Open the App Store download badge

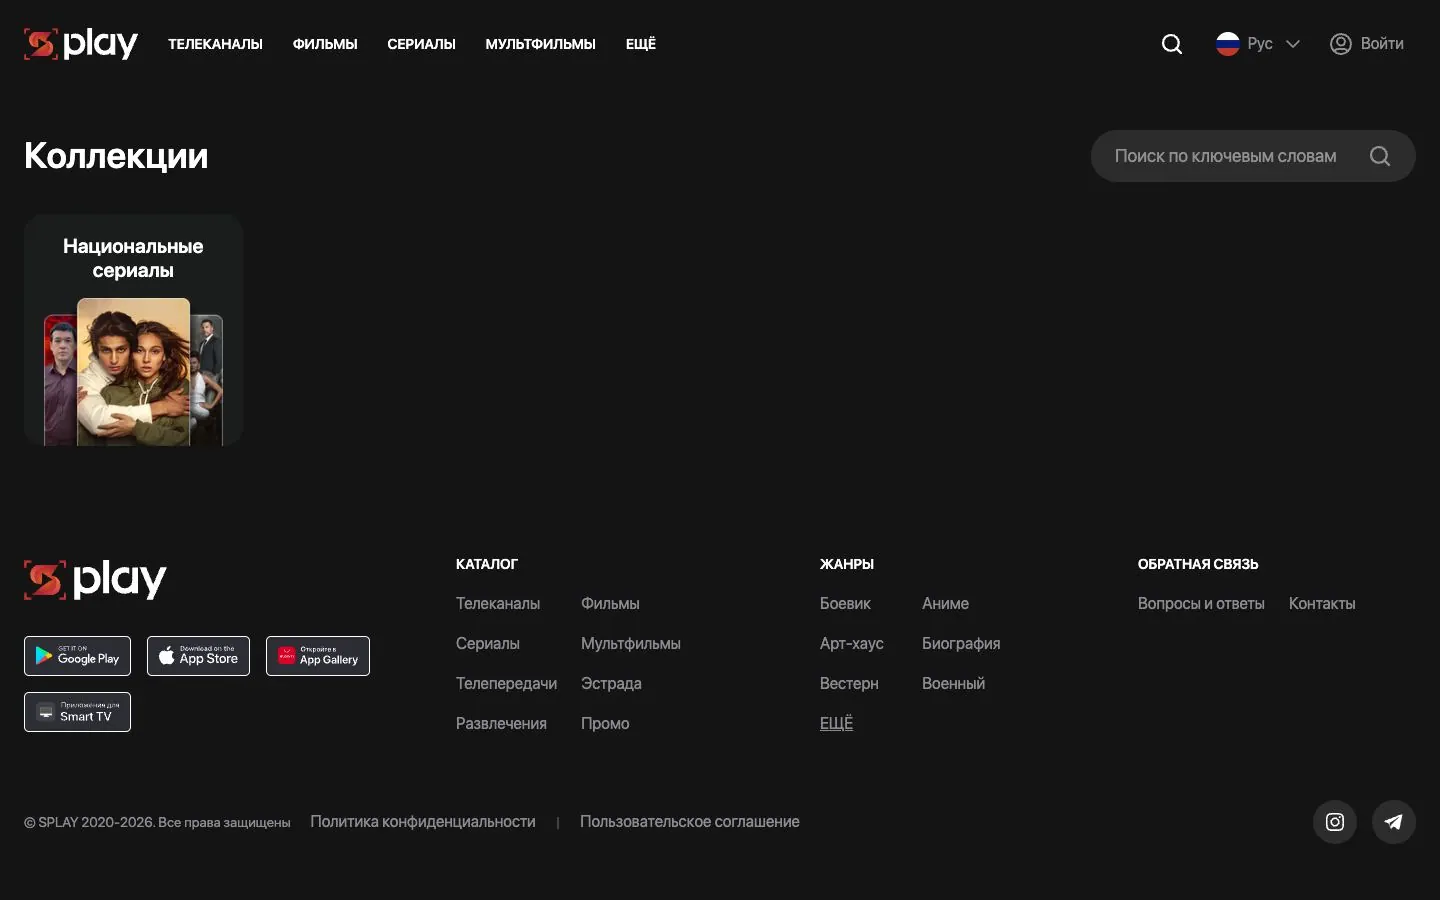click(x=198, y=656)
